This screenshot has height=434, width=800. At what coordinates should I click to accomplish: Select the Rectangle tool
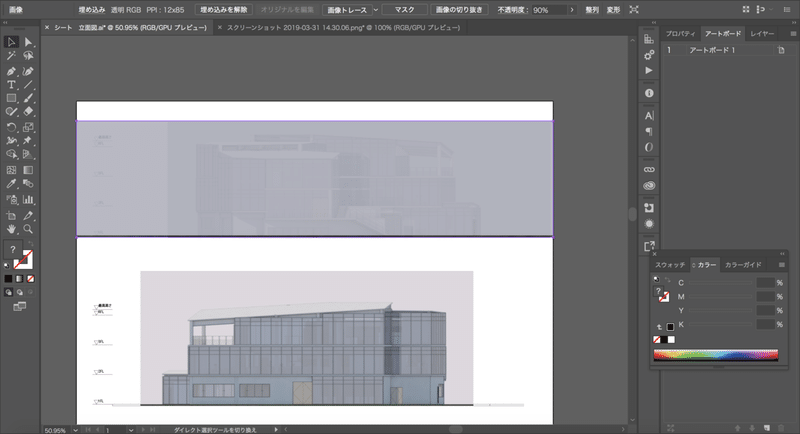click(x=11, y=98)
